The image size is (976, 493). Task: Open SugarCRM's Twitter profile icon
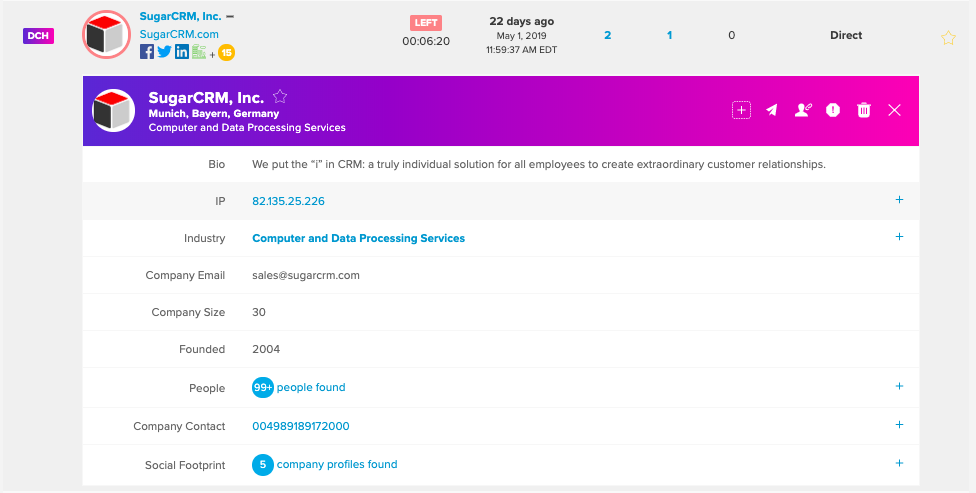164,52
